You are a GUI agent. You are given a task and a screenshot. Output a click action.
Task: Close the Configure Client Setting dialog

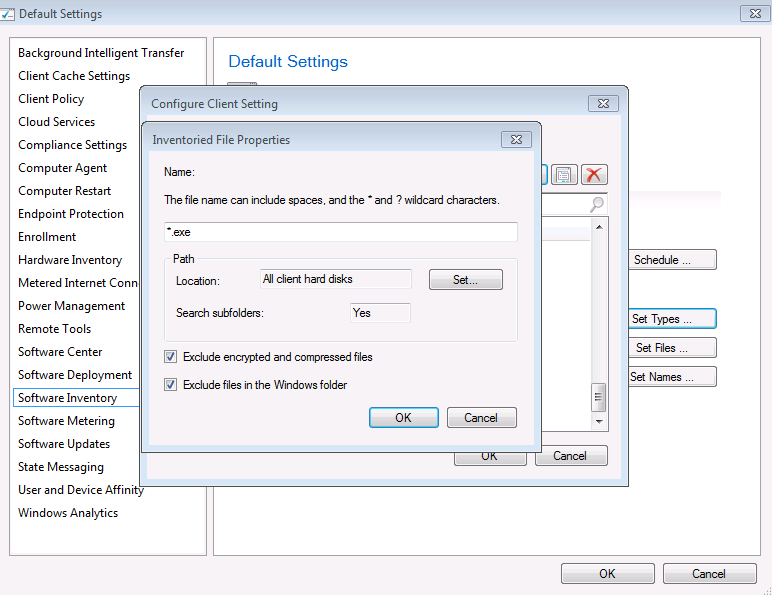click(x=602, y=103)
